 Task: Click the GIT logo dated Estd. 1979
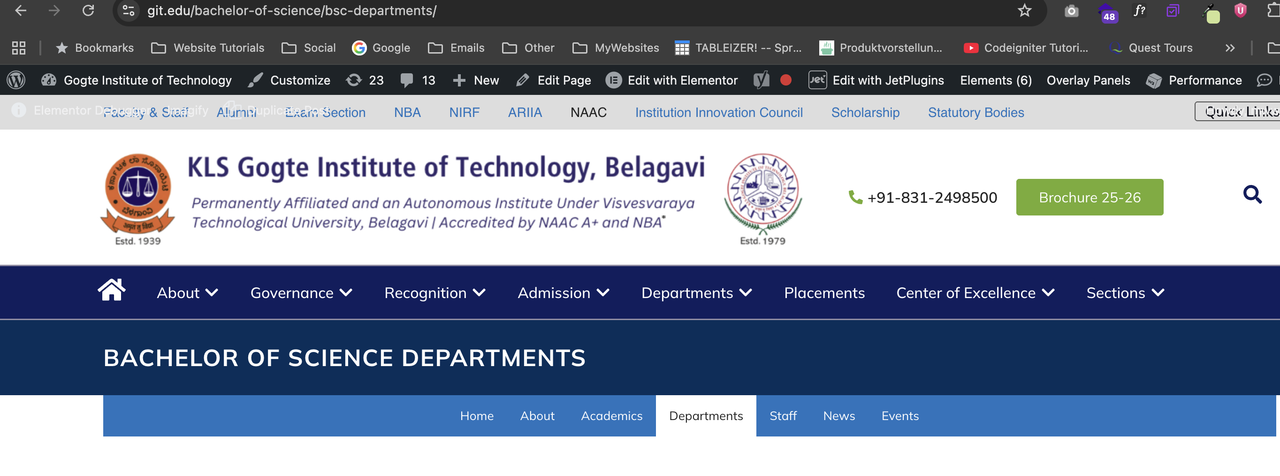[x=762, y=199]
